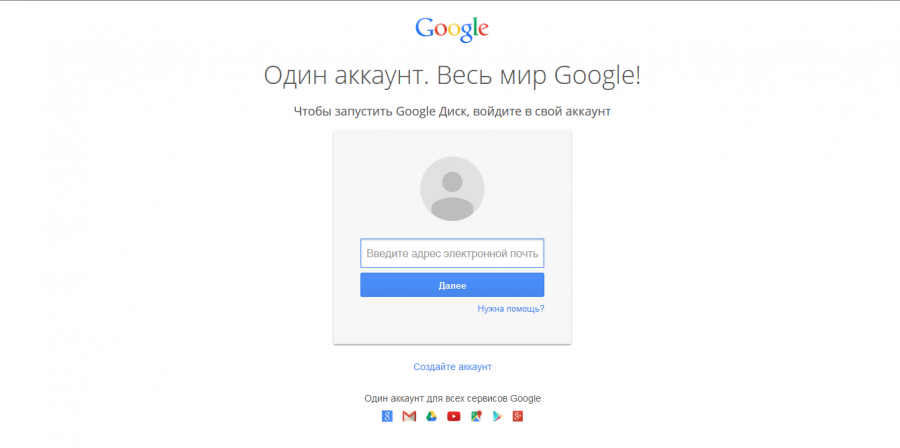Follow the 'Создайте аккаунт' link

coord(452,367)
